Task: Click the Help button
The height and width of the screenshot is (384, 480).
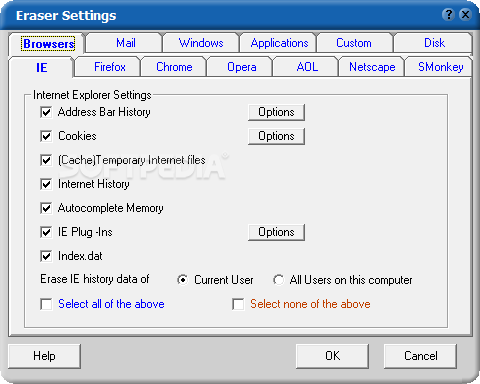Action: pyautogui.click(x=44, y=356)
